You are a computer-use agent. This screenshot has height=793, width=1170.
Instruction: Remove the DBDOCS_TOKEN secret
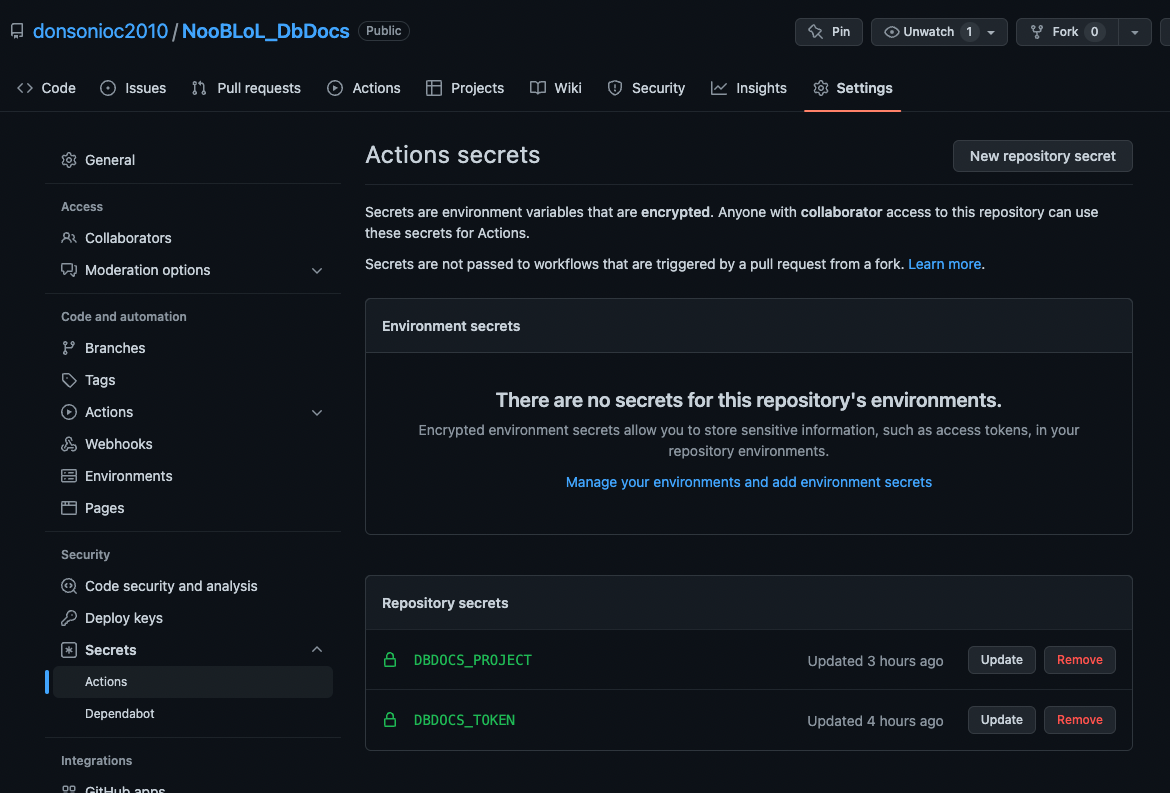1079,720
